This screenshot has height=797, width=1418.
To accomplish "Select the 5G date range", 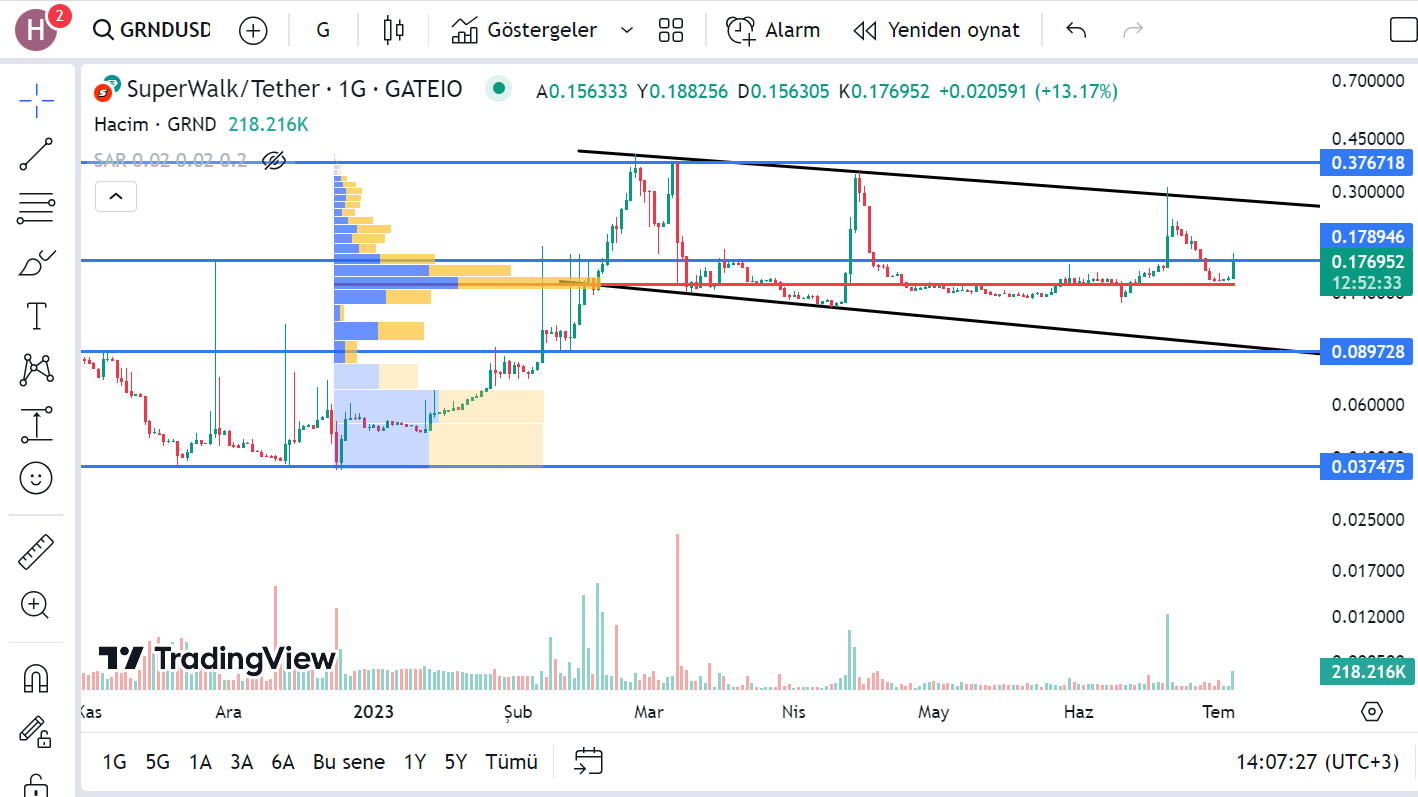I will tap(158, 762).
